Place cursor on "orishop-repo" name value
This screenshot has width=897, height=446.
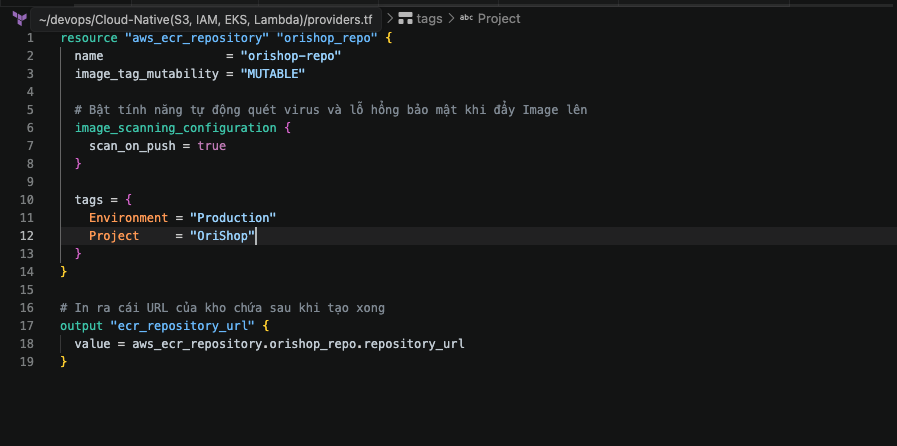tap(291, 56)
